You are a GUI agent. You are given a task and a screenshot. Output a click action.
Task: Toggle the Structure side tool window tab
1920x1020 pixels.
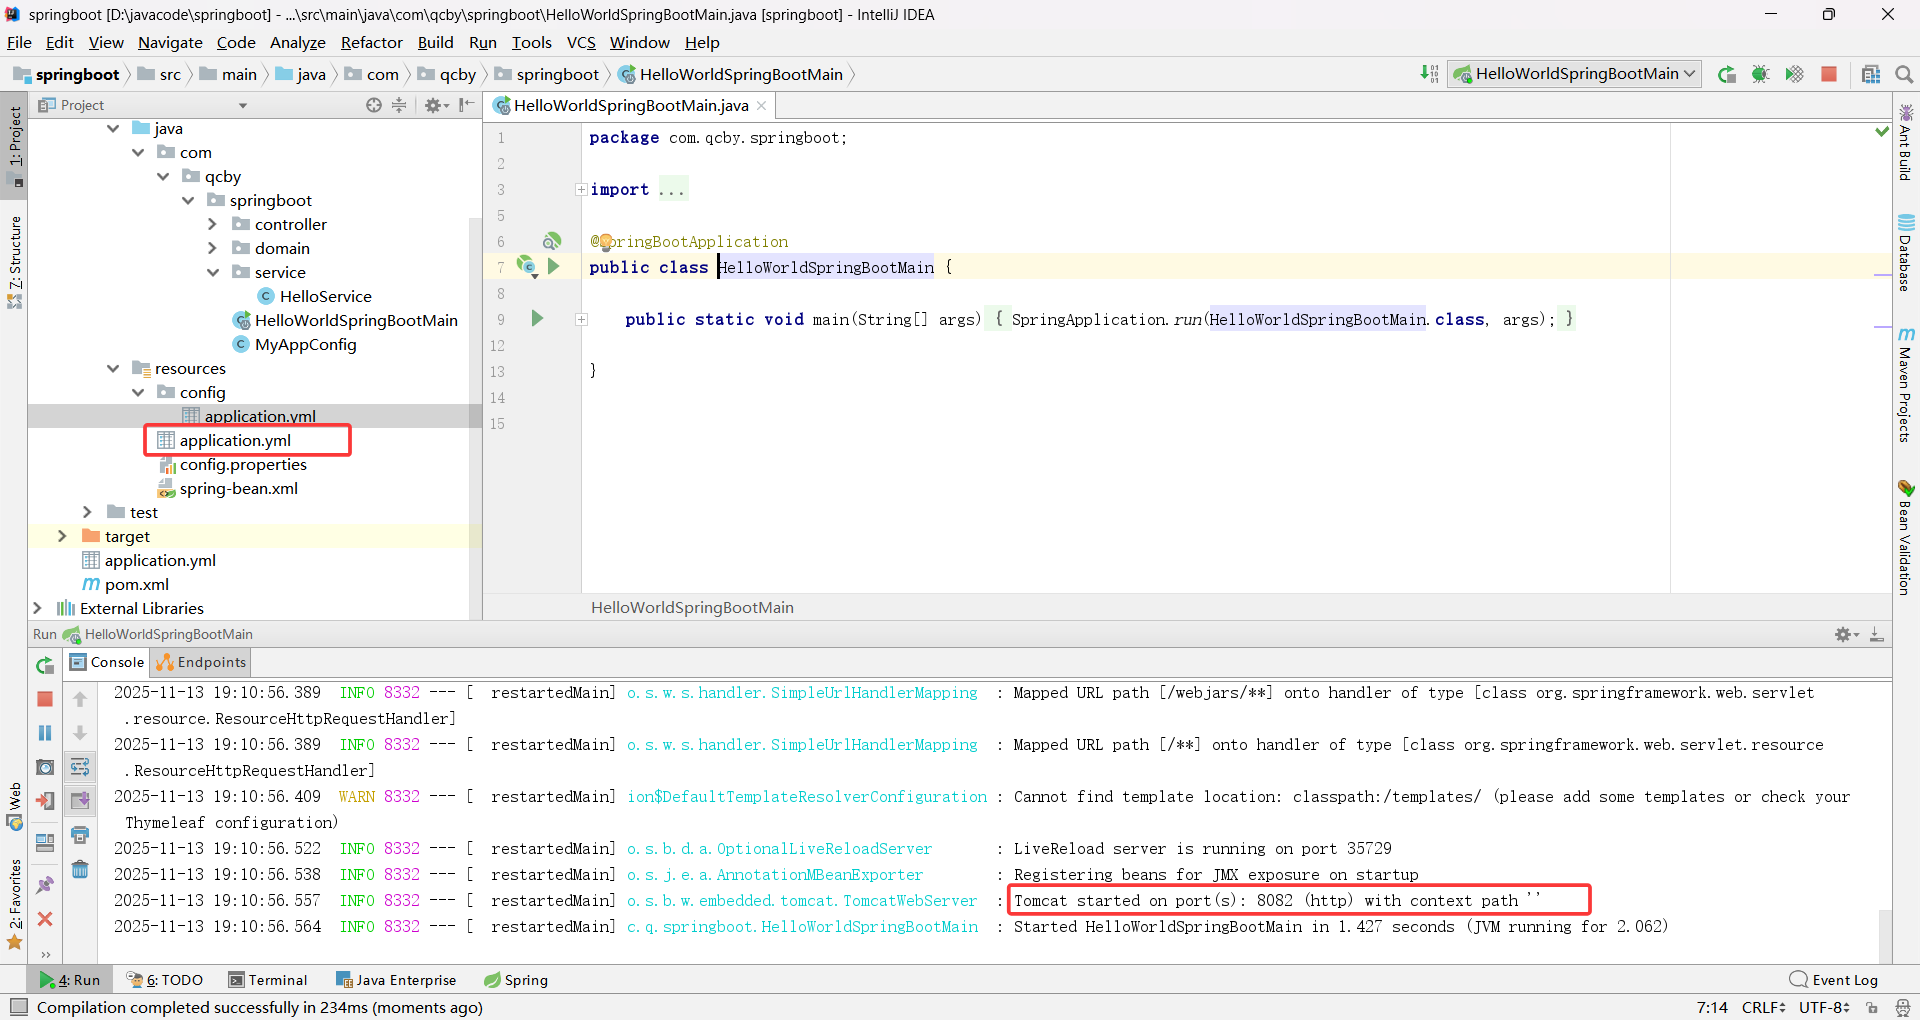point(15,262)
